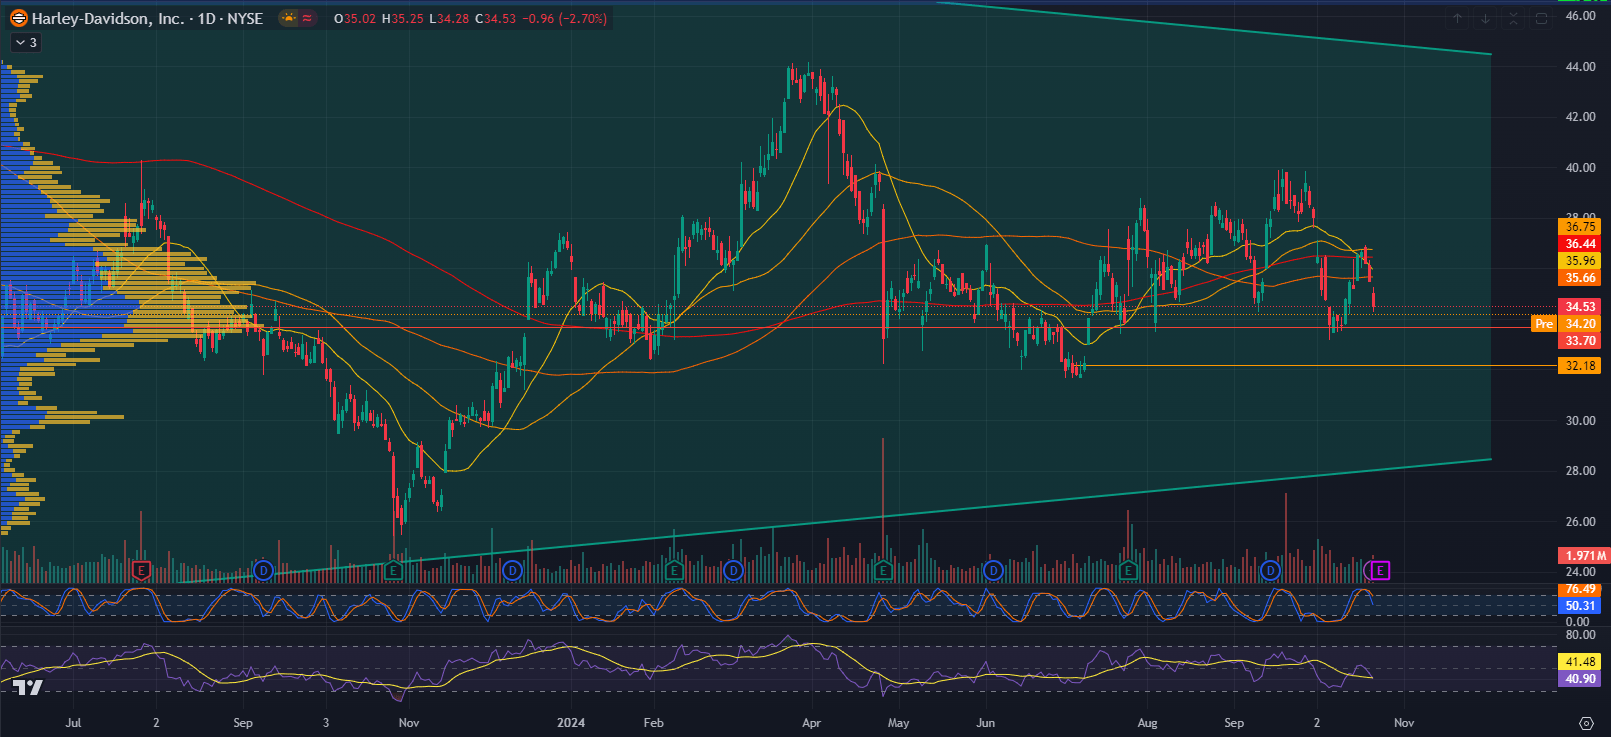Click the move pane down arrow
This screenshot has width=1611, height=737.
click(x=1486, y=18)
